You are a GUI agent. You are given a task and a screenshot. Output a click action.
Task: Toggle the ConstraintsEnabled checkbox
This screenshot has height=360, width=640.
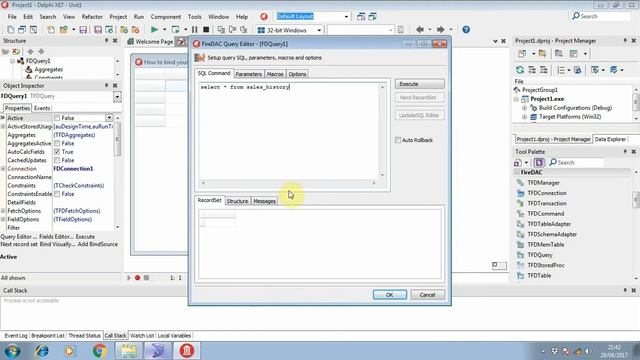tap(57, 194)
